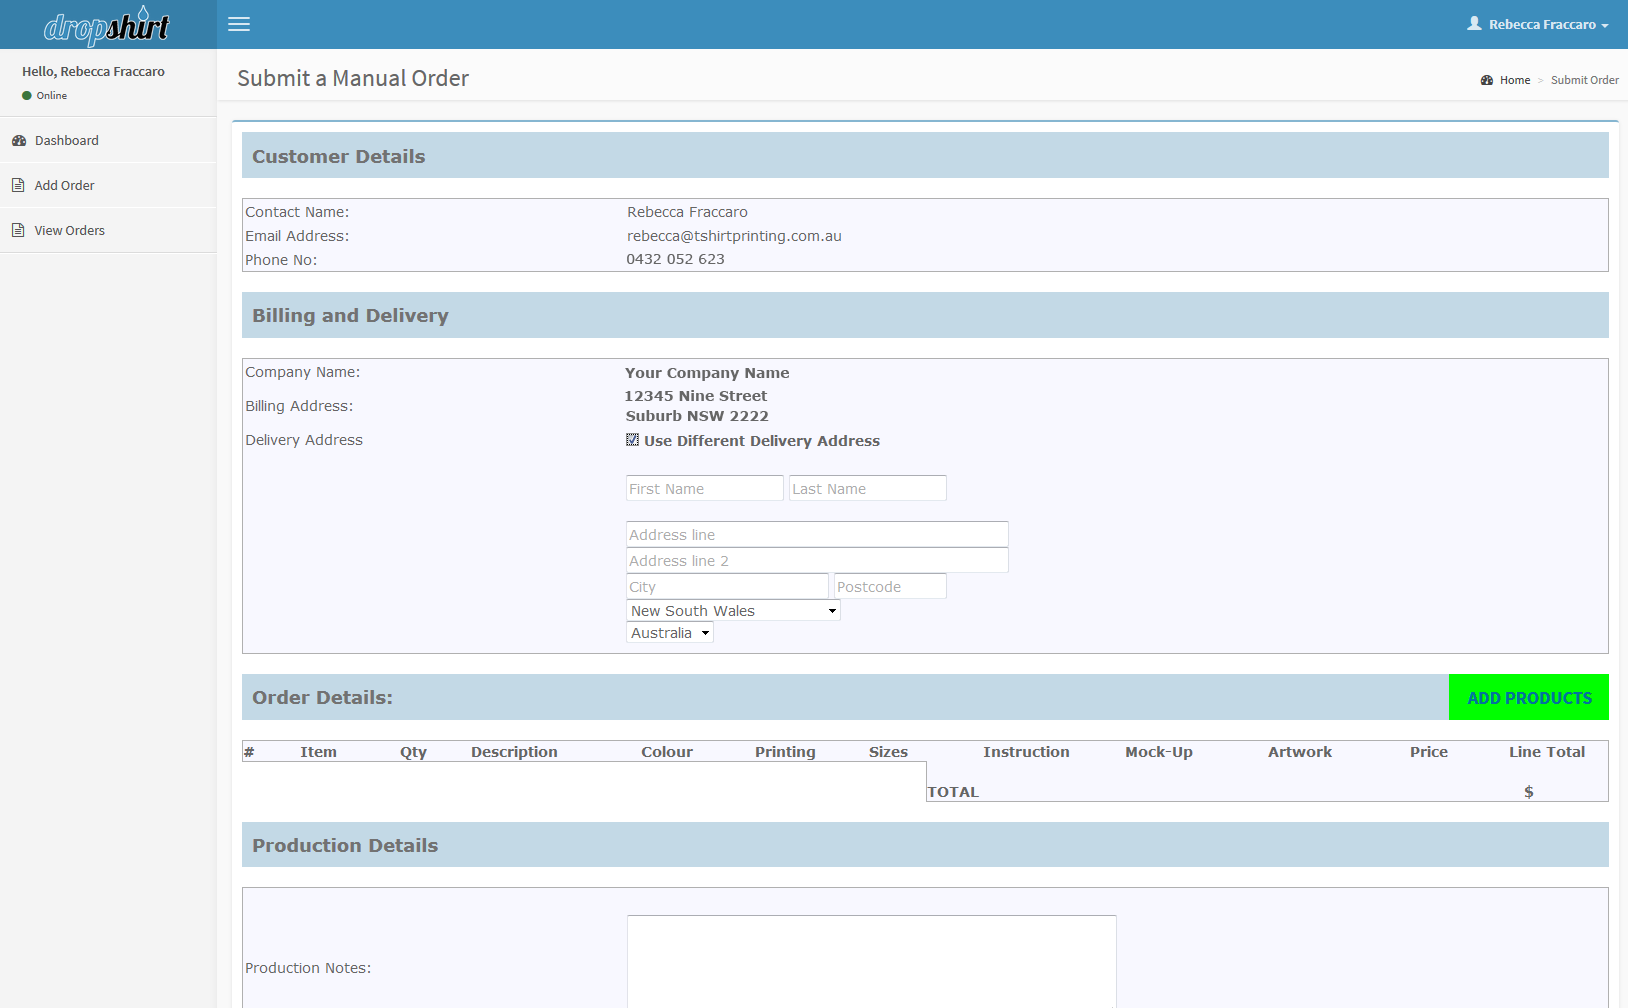
Task: Click the Dashboard gauge icon in sidebar
Action: pyautogui.click(x=19, y=141)
